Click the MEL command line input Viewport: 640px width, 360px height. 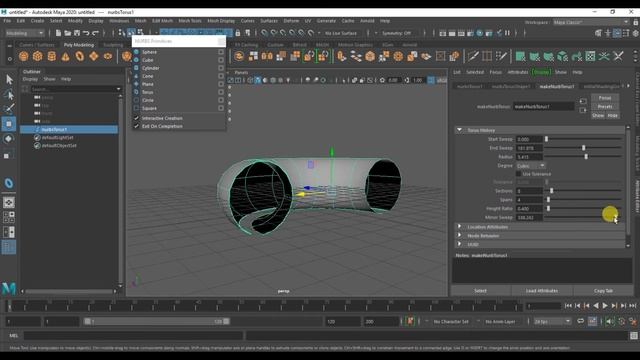[x=133, y=336]
